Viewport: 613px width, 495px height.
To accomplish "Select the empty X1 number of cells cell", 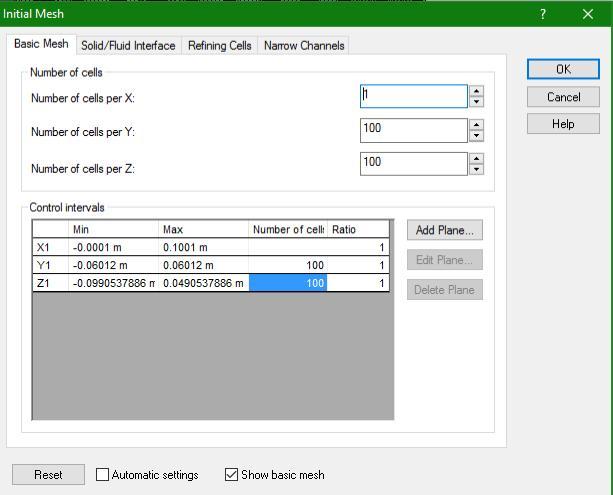I will (288, 247).
